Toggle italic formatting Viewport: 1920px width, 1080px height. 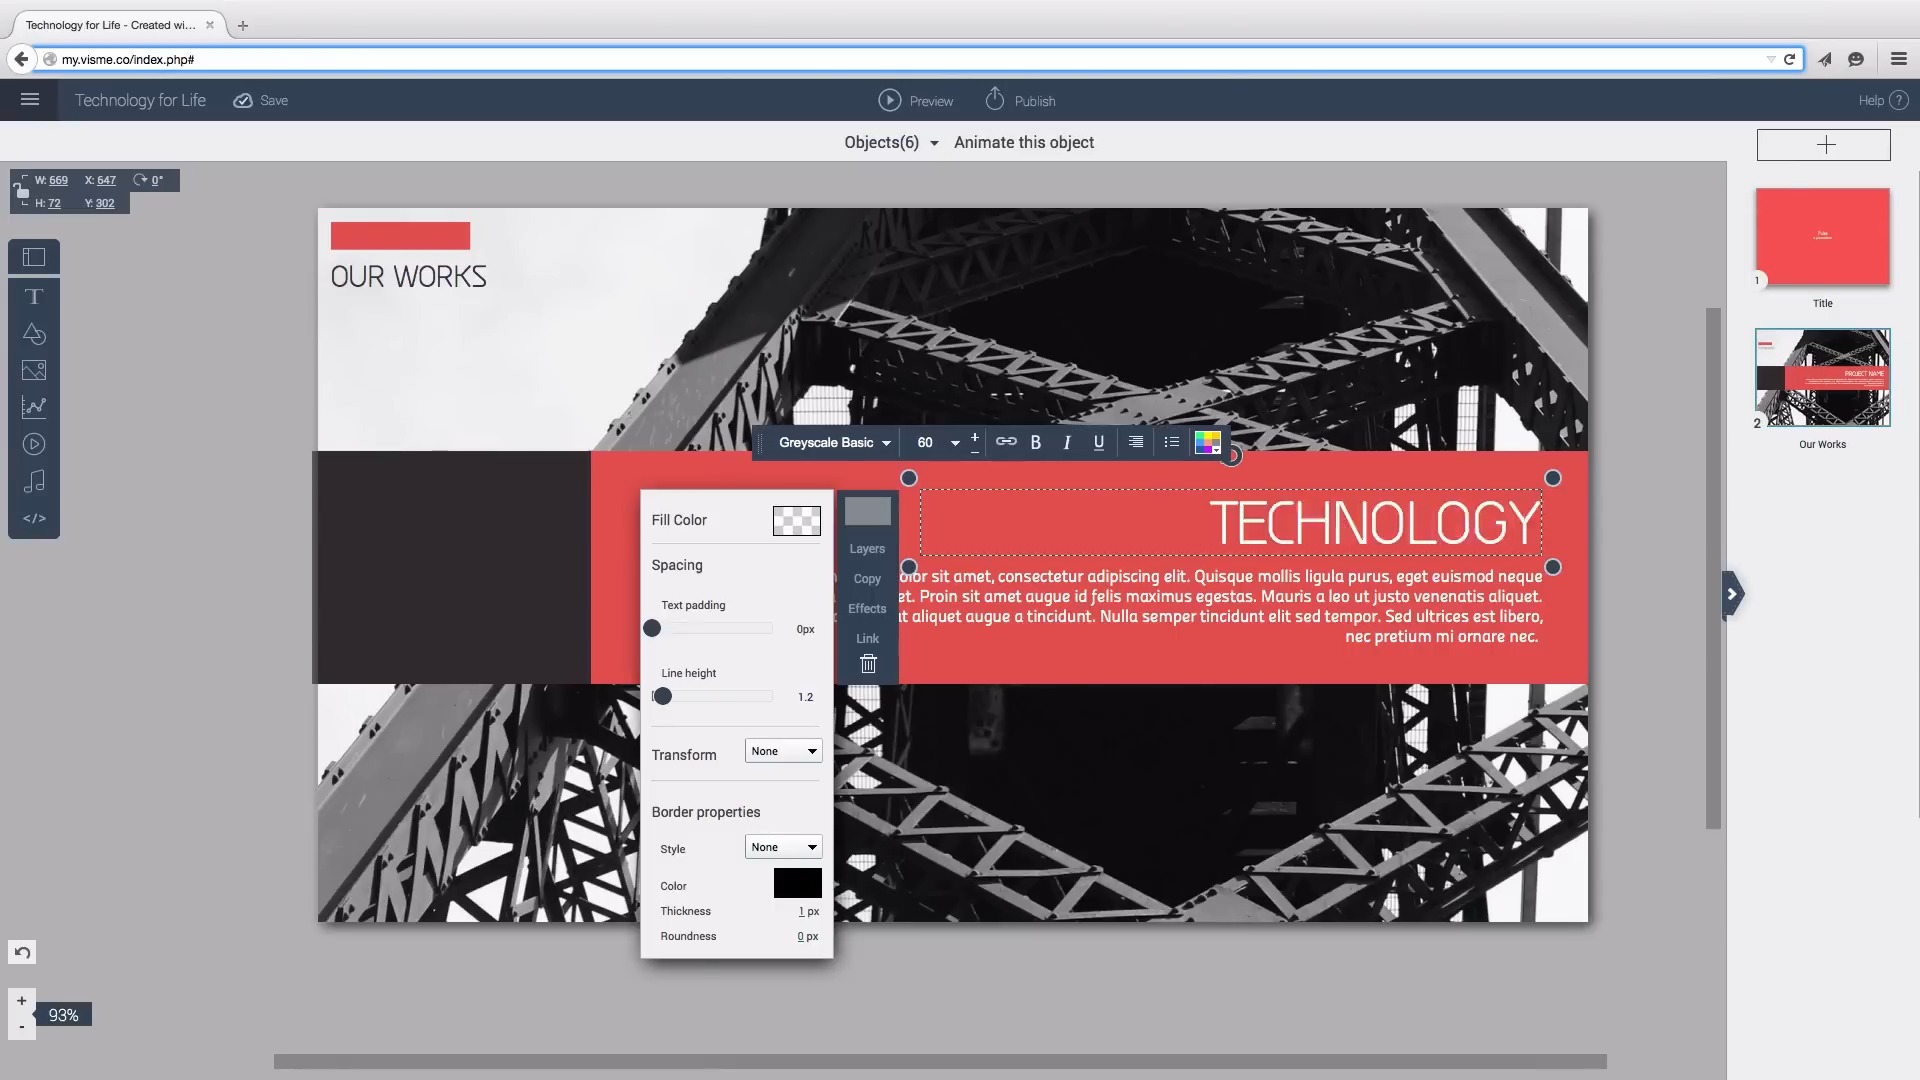(x=1067, y=442)
